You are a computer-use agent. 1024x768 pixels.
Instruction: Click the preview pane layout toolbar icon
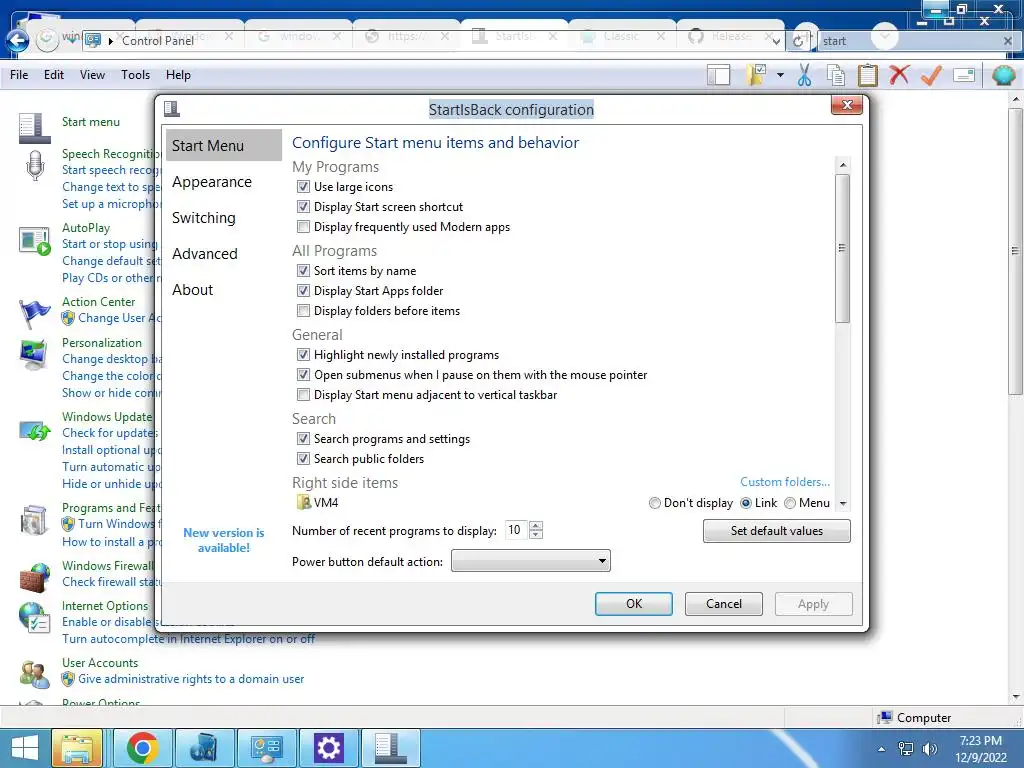pyautogui.click(x=718, y=75)
